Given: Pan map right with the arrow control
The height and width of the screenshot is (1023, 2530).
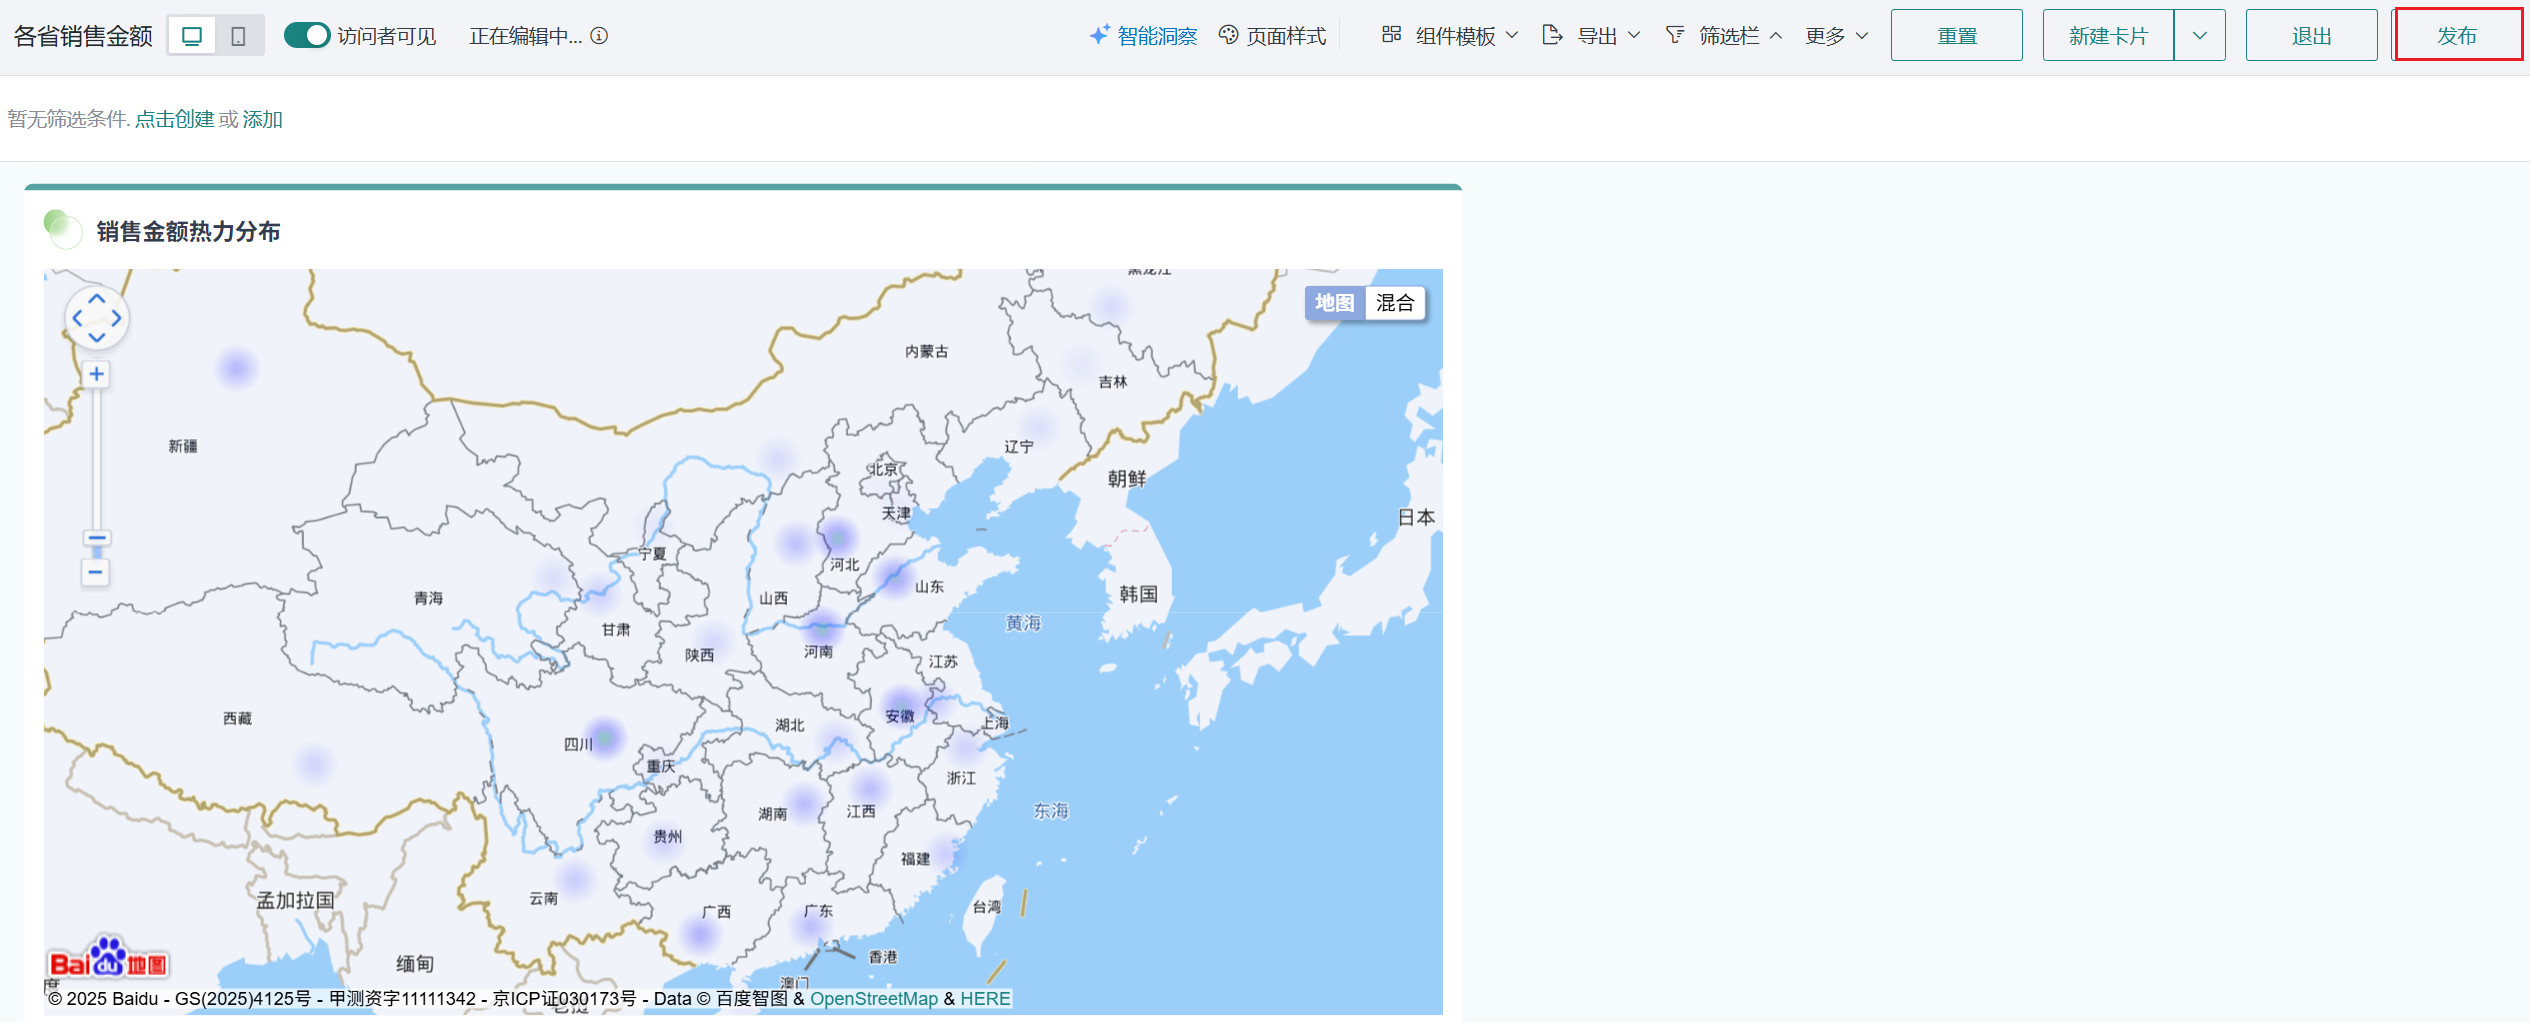Looking at the screenshot, I should [x=117, y=318].
